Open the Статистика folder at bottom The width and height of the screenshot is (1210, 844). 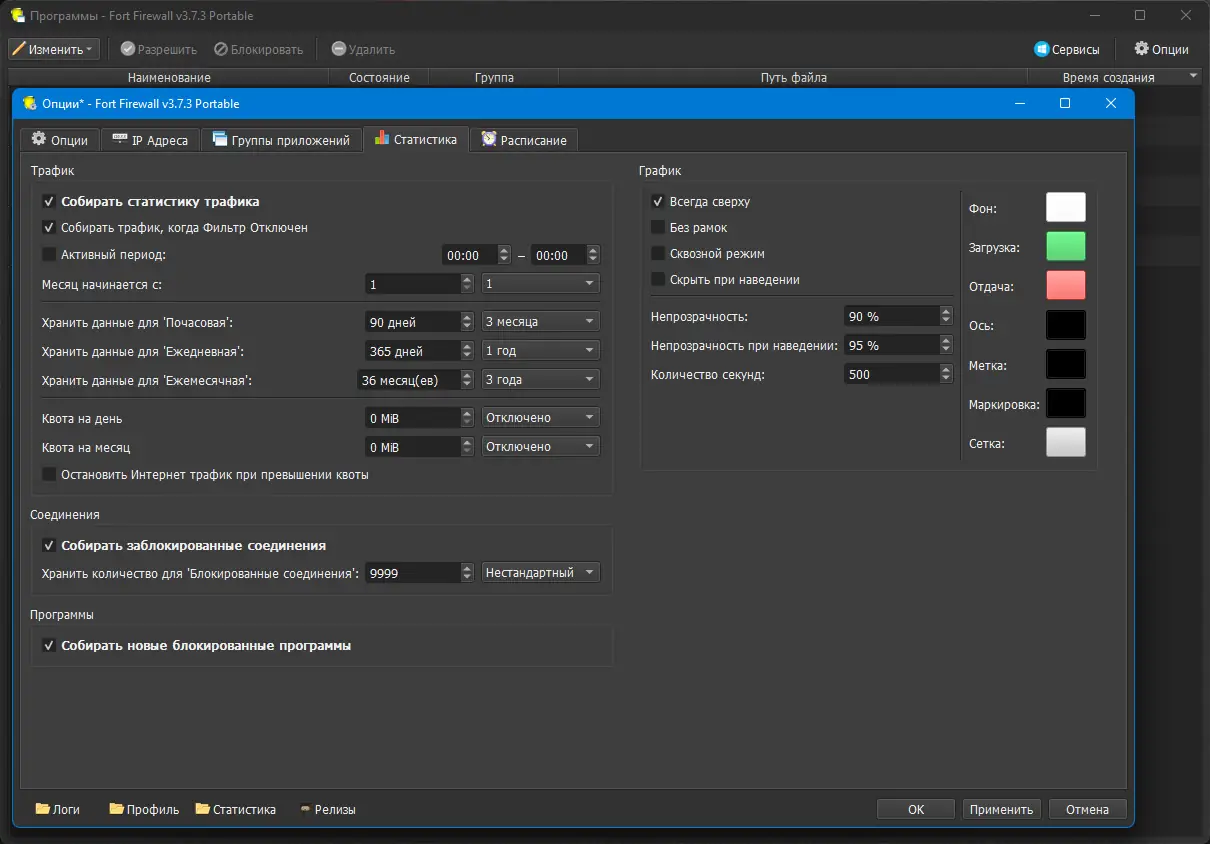[203, 809]
